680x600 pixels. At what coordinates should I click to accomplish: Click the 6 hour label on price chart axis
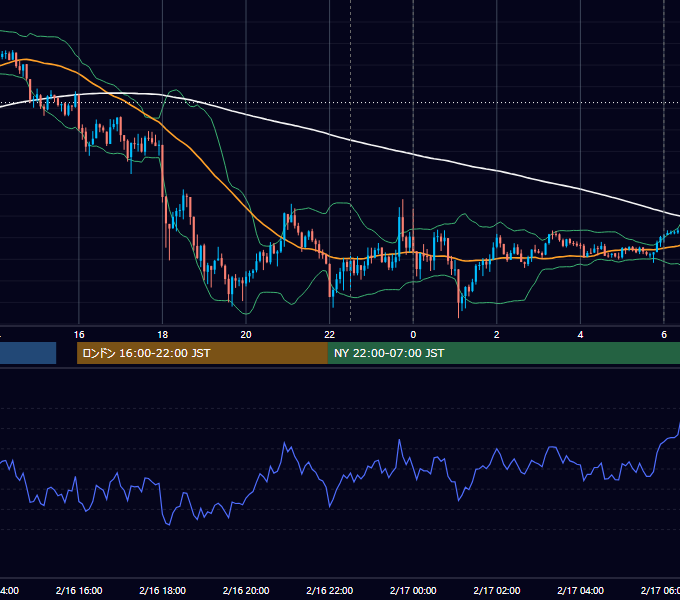[664, 335]
